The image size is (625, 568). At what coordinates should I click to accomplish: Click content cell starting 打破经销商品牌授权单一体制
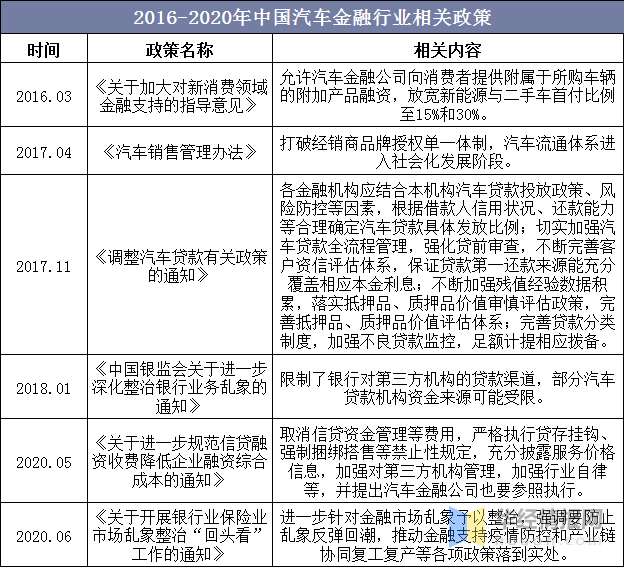[x=448, y=152]
